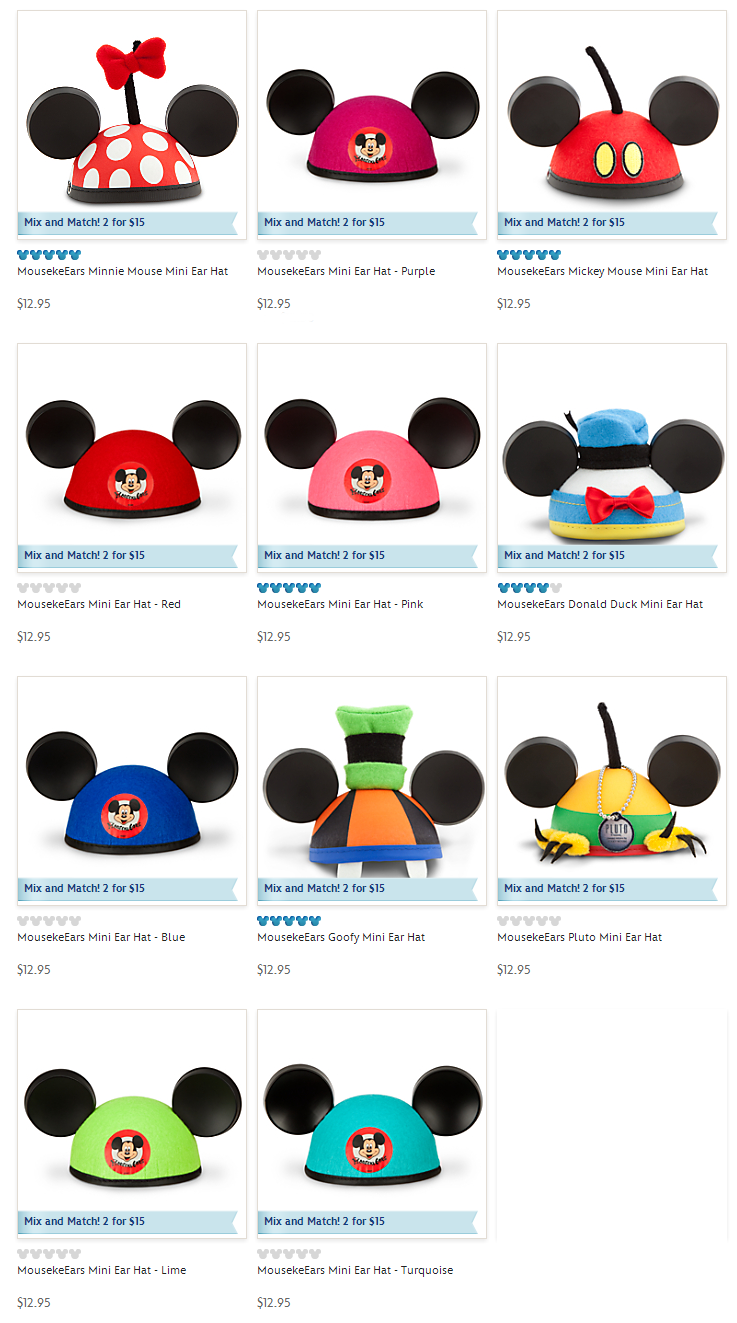
Task: Click Mix and Match banner on red hat
Action: tap(128, 555)
